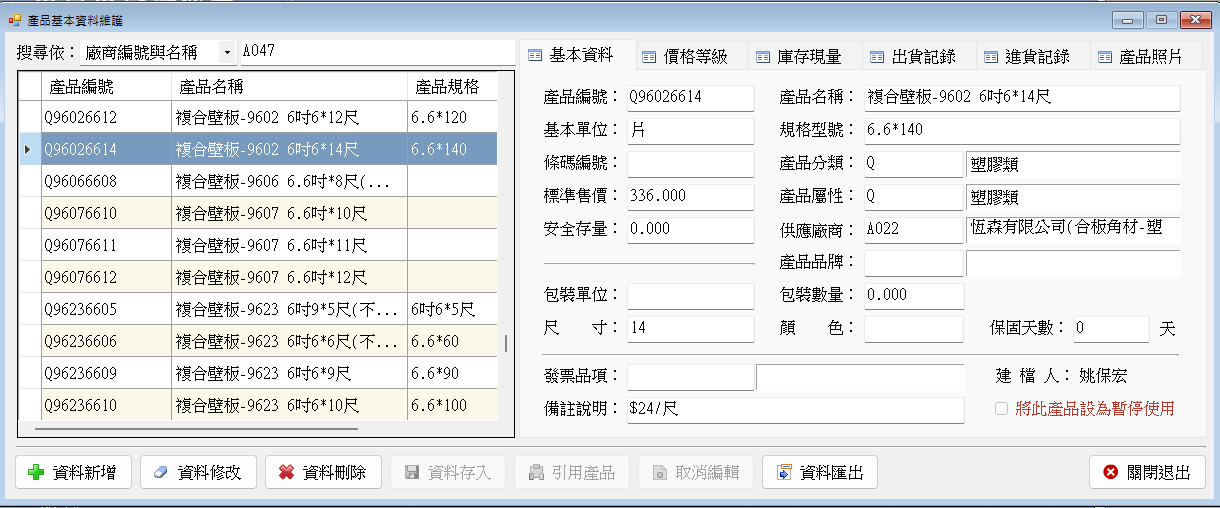Image resolution: width=1220 pixels, height=508 pixels.
Task: Click the 資料刪除 delete data button
Action: point(323,472)
